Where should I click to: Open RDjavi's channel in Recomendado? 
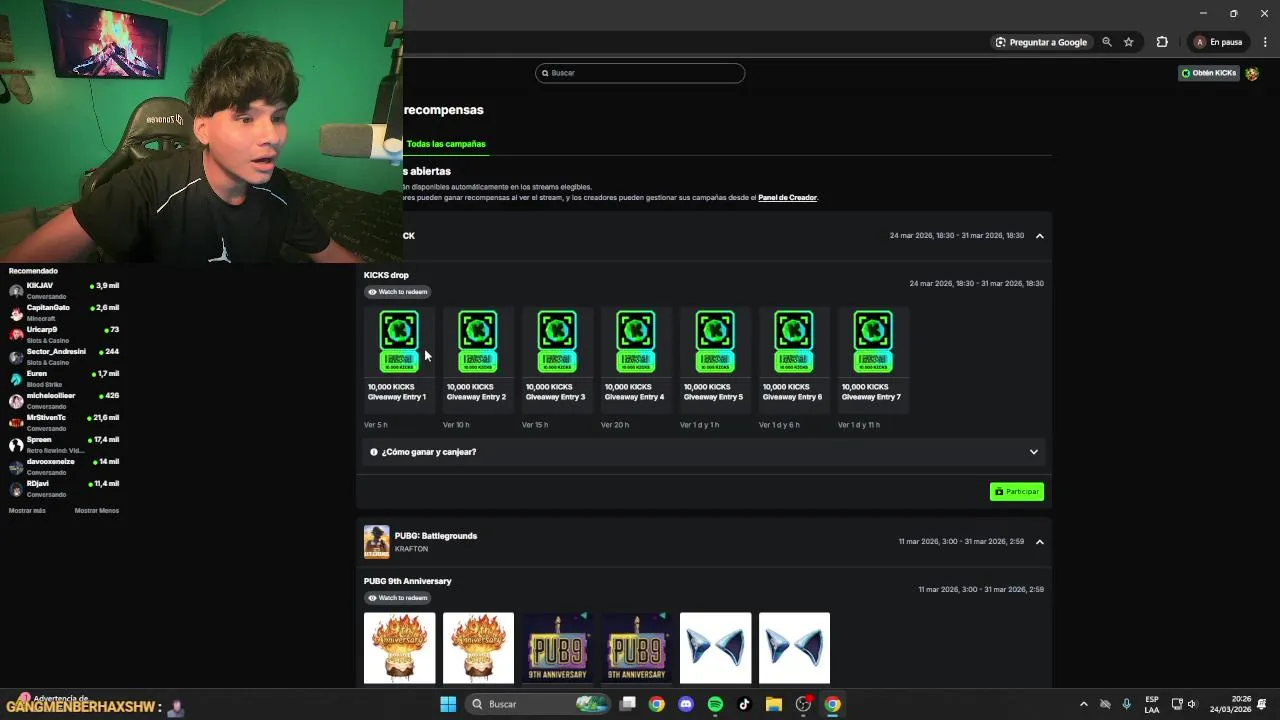64,489
